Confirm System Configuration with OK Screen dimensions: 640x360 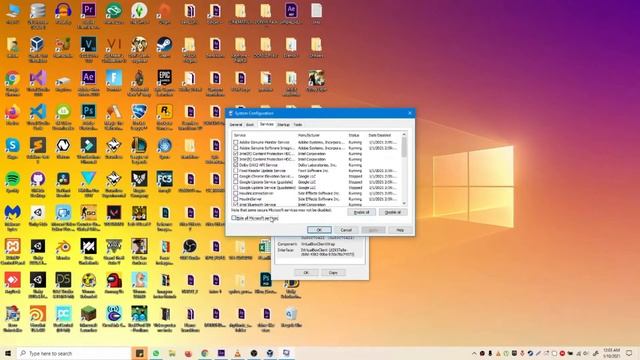319,230
